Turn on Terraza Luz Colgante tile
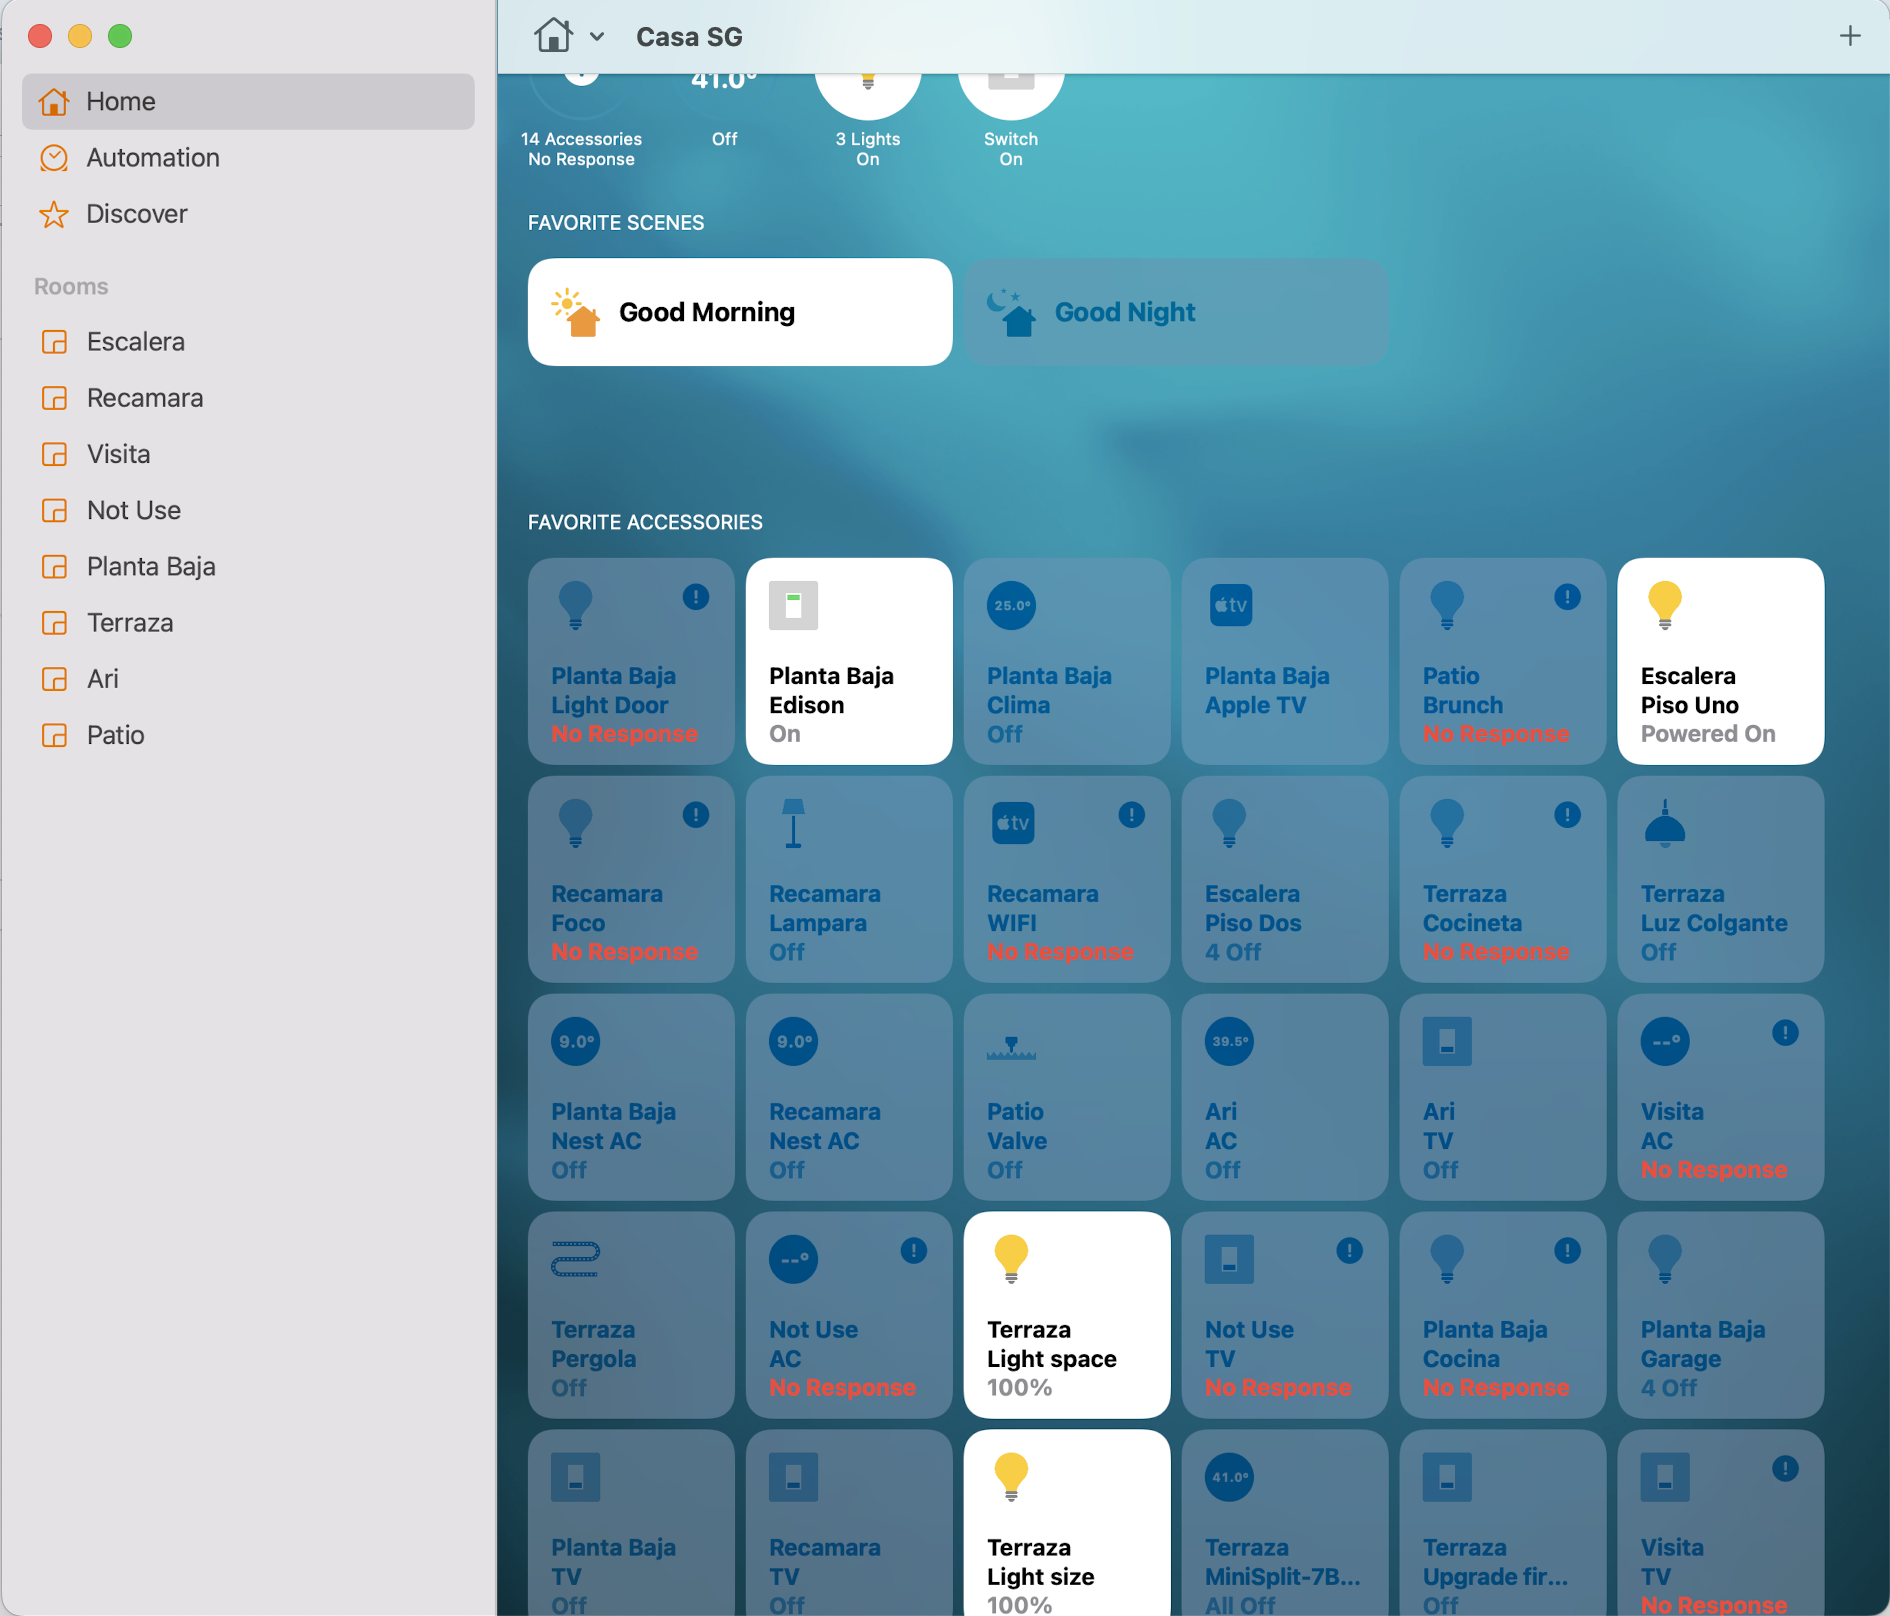1890x1616 pixels. coord(1721,879)
